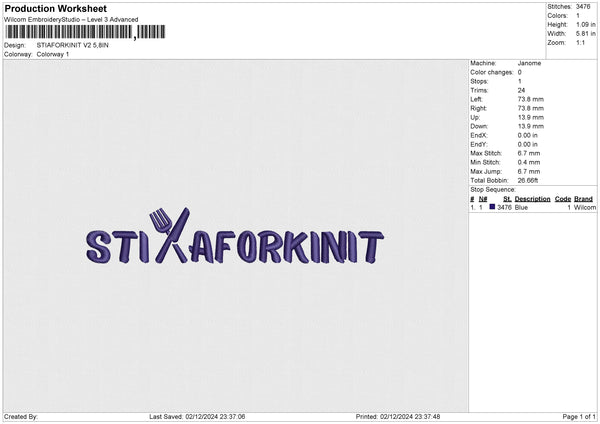Click the Last Saved timestamp

pos(197,416)
